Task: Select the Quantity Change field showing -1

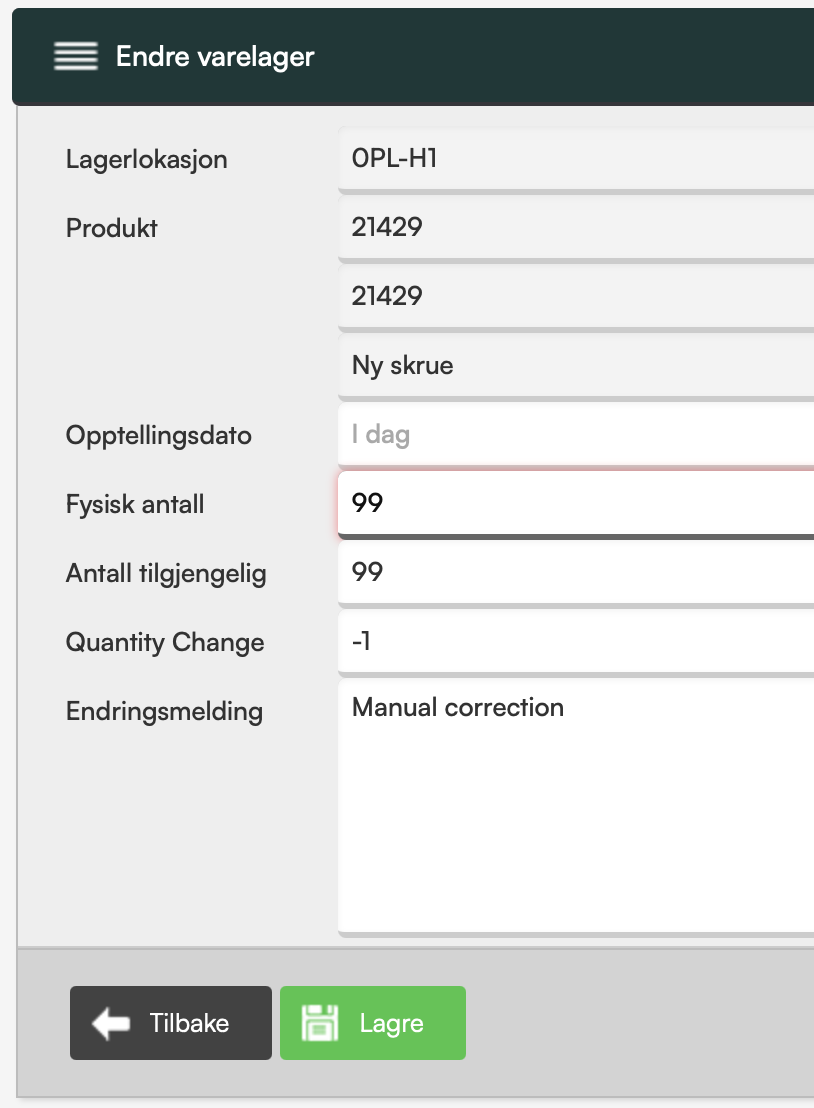Action: [576, 642]
